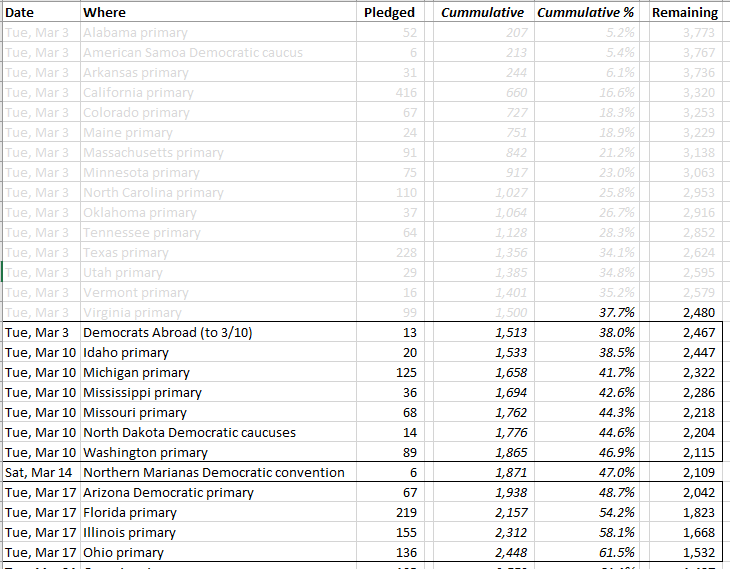Select the Michigan primary row label
The image size is (730, 569).
tap(135, 372)
